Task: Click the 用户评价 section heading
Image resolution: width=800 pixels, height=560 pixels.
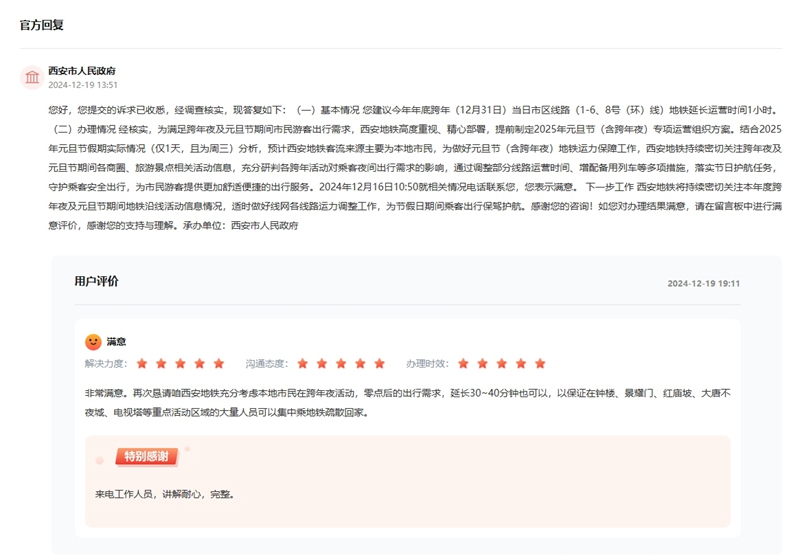Action: (x=96, y=282)
